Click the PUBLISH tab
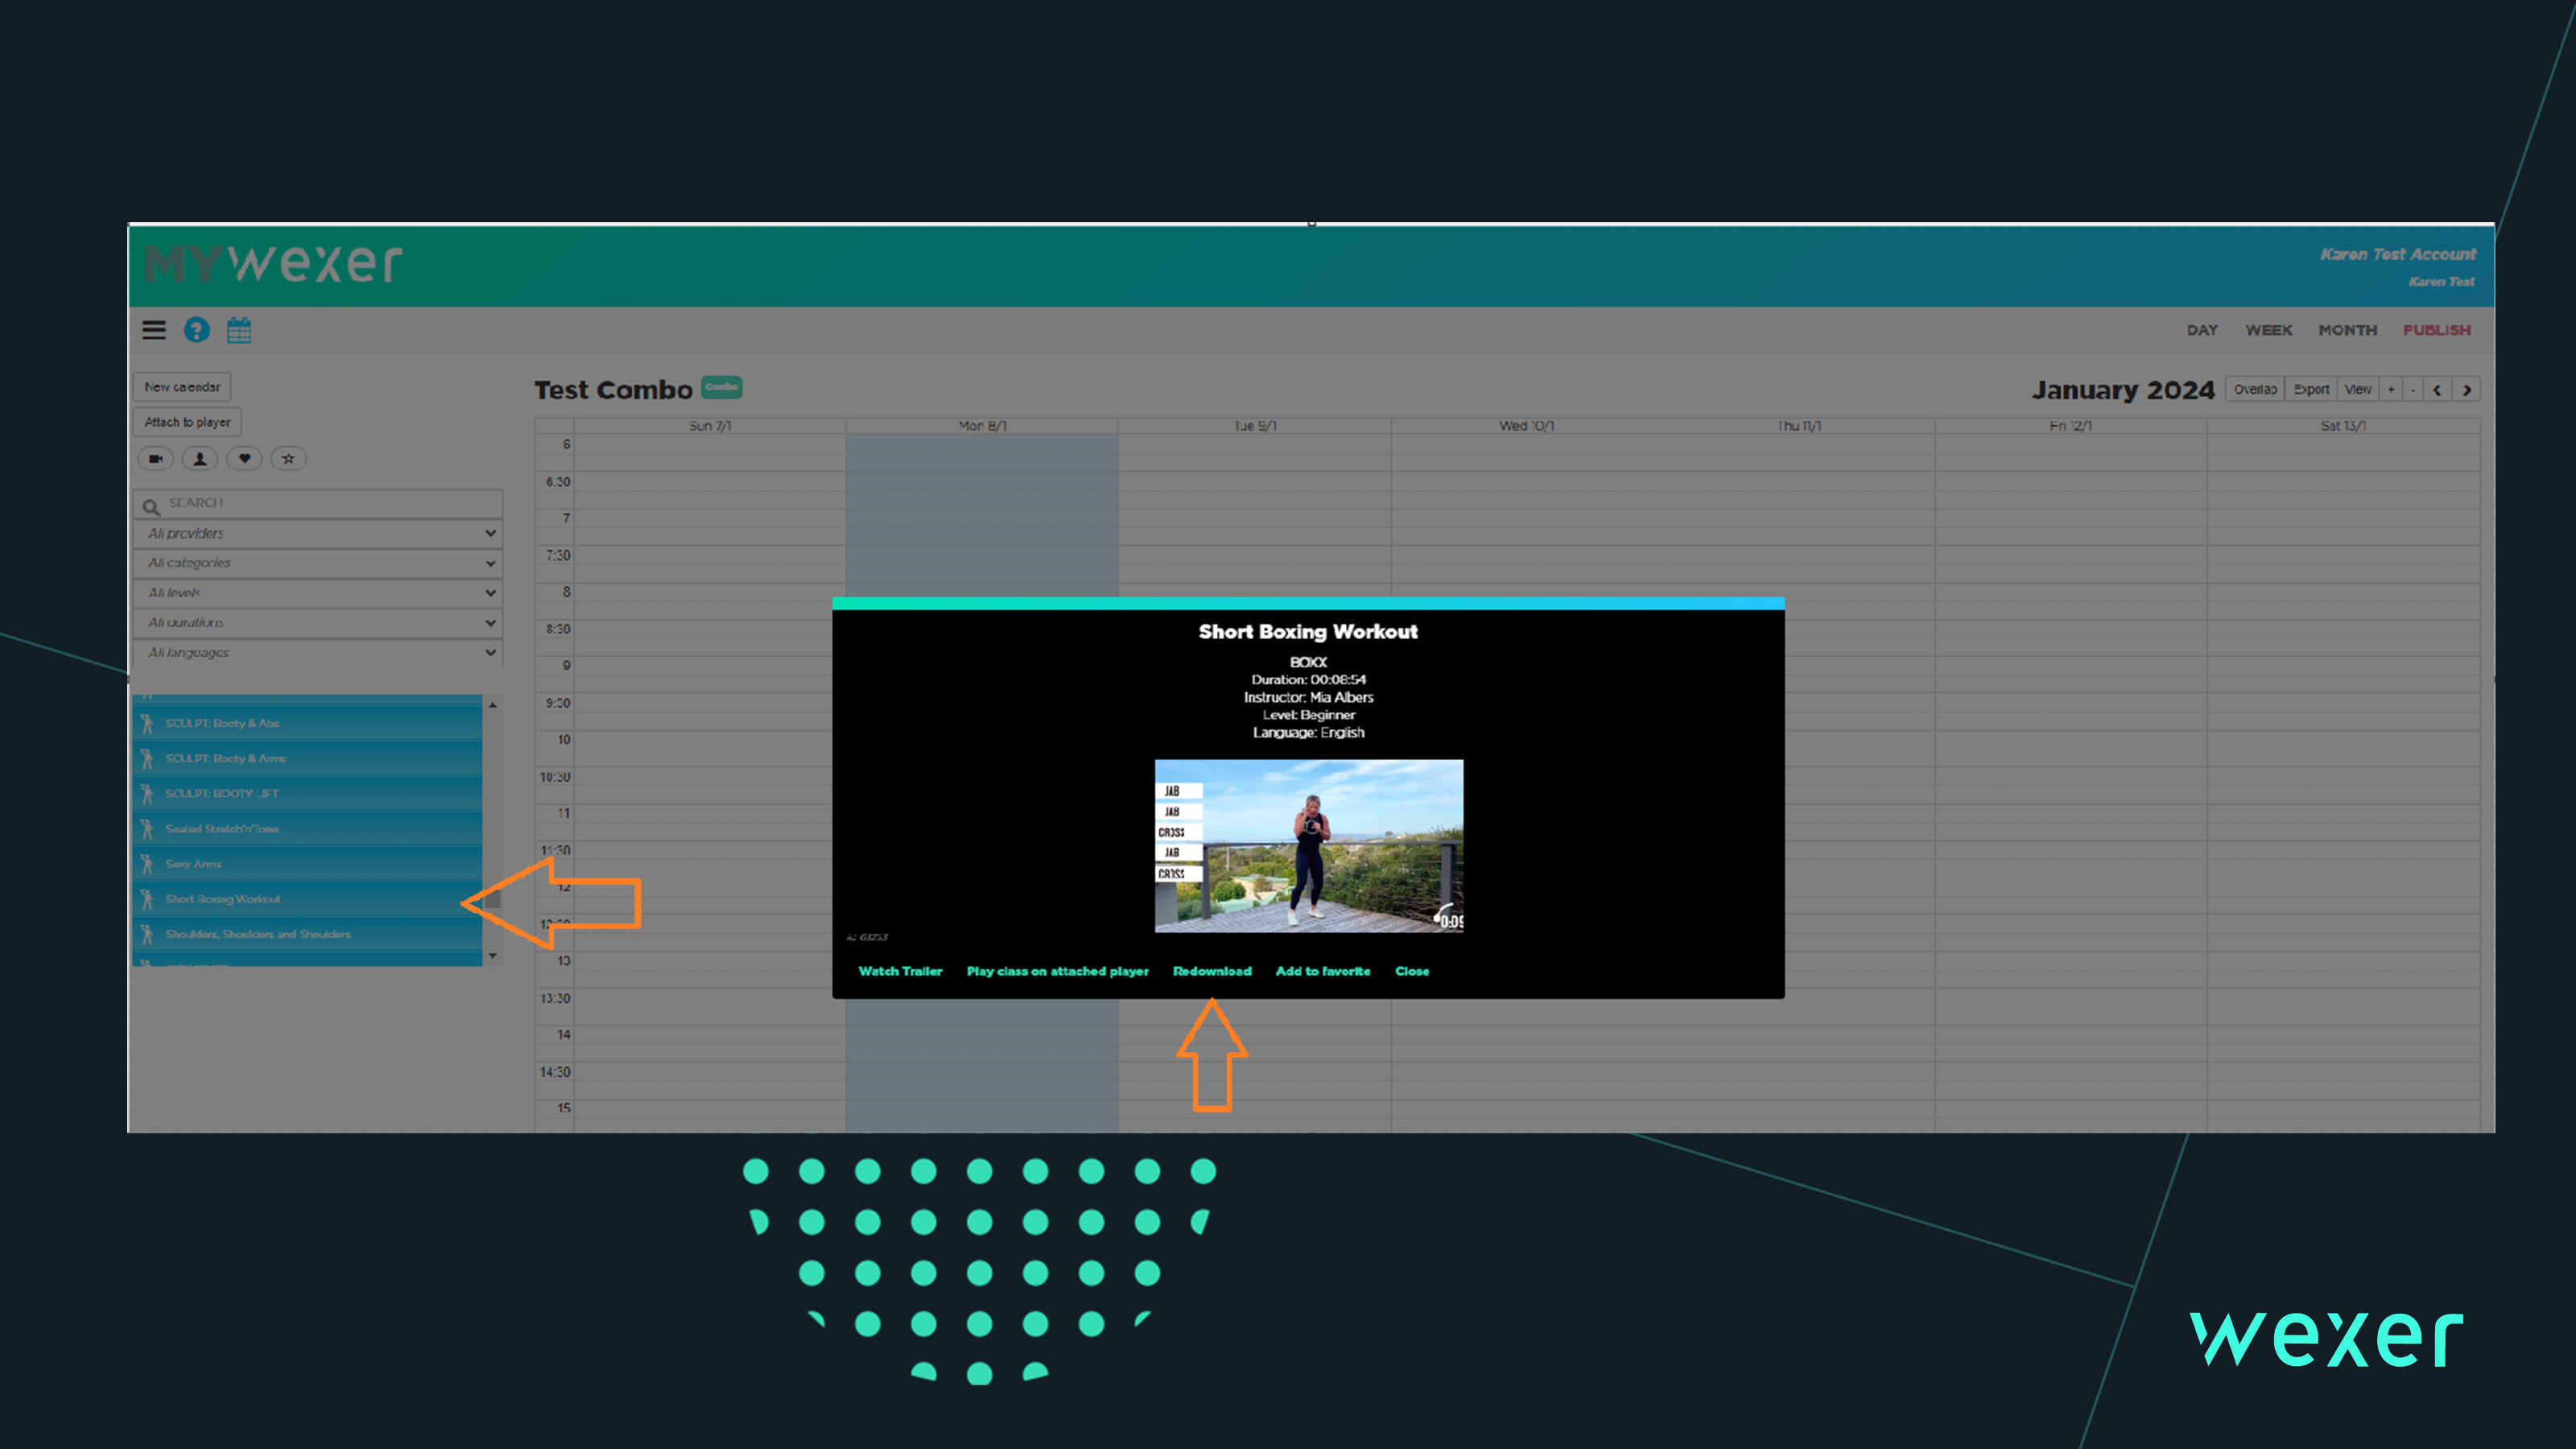Screen dimensions: 2576x1449 coord(2437,330)
